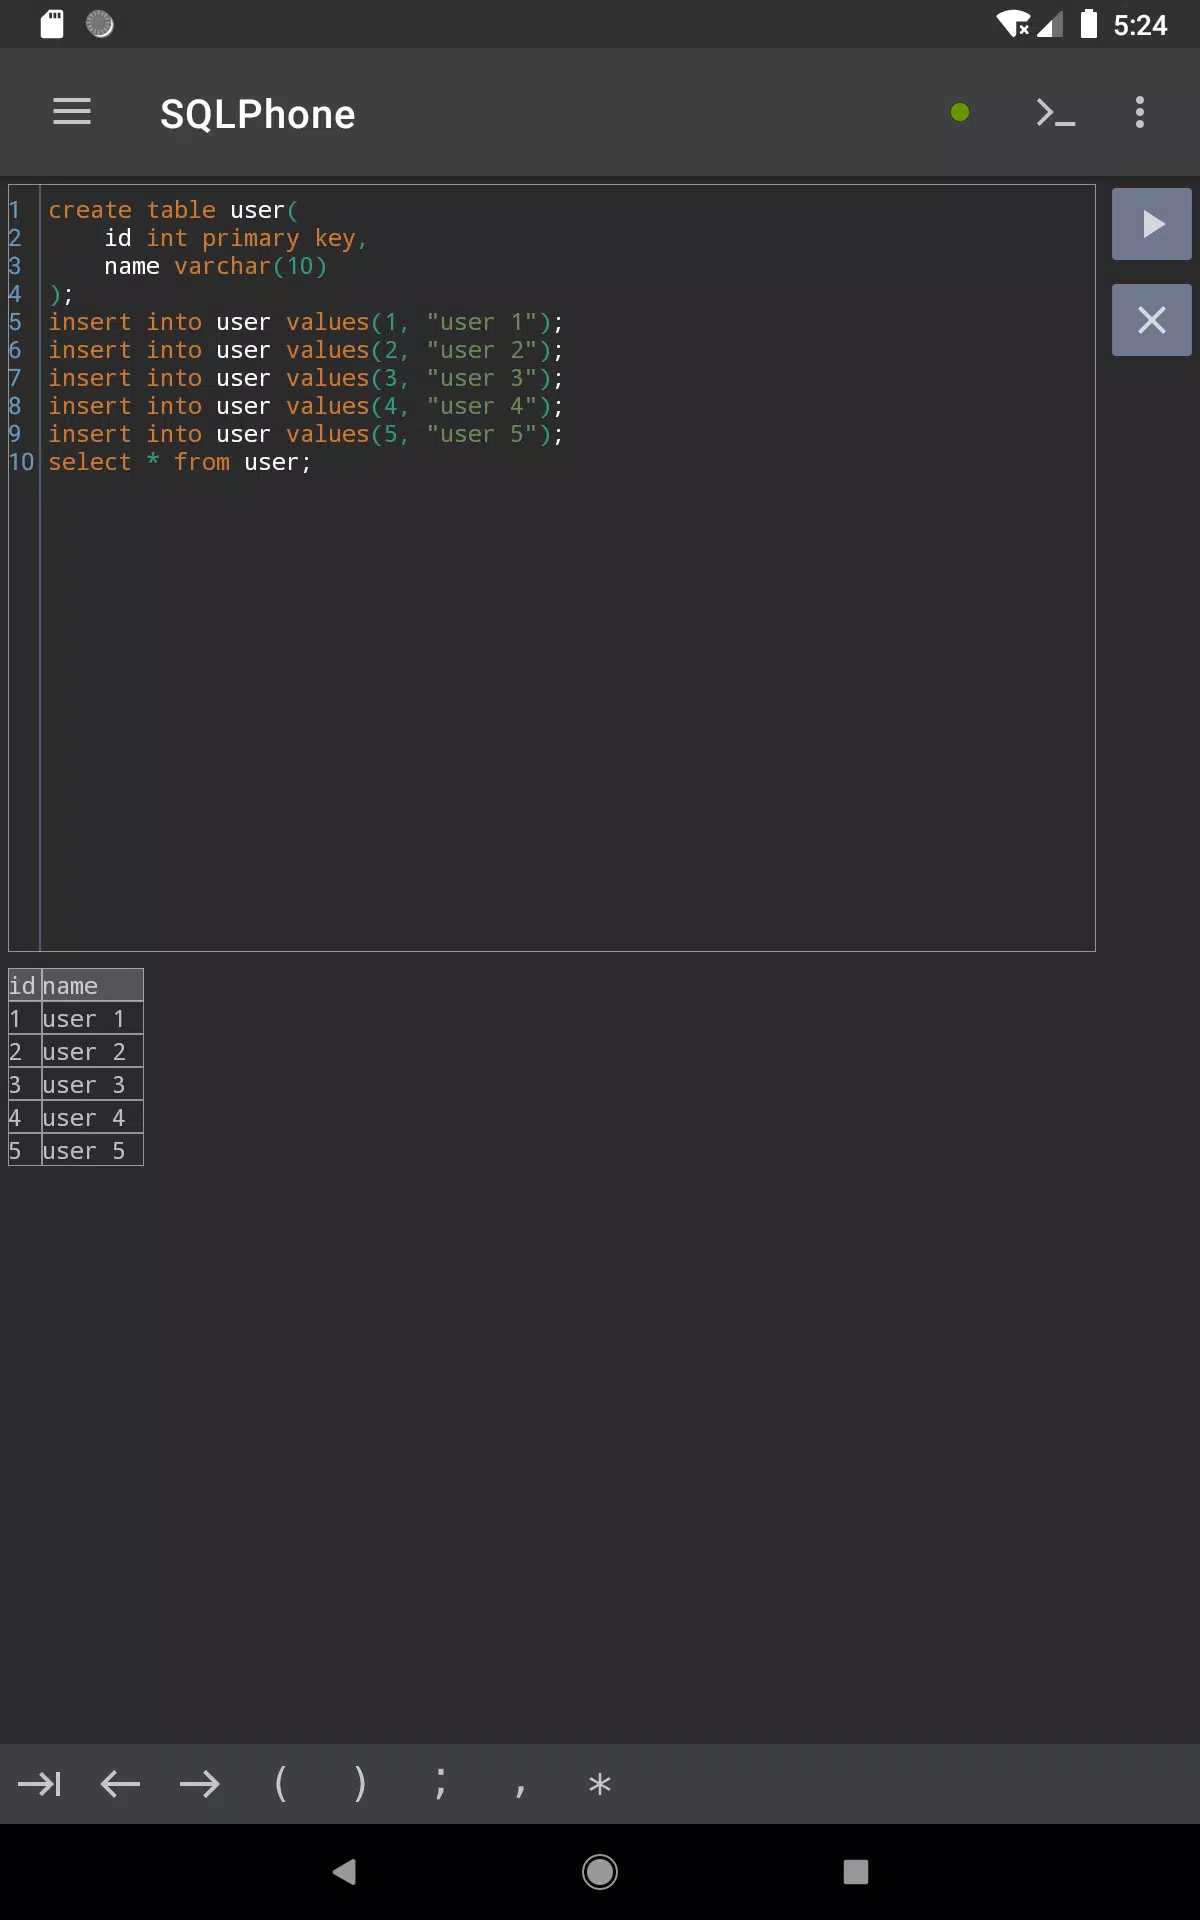Click line number 10 in the gutter
Screen dimensions: 1200x1920
(22, 462)
